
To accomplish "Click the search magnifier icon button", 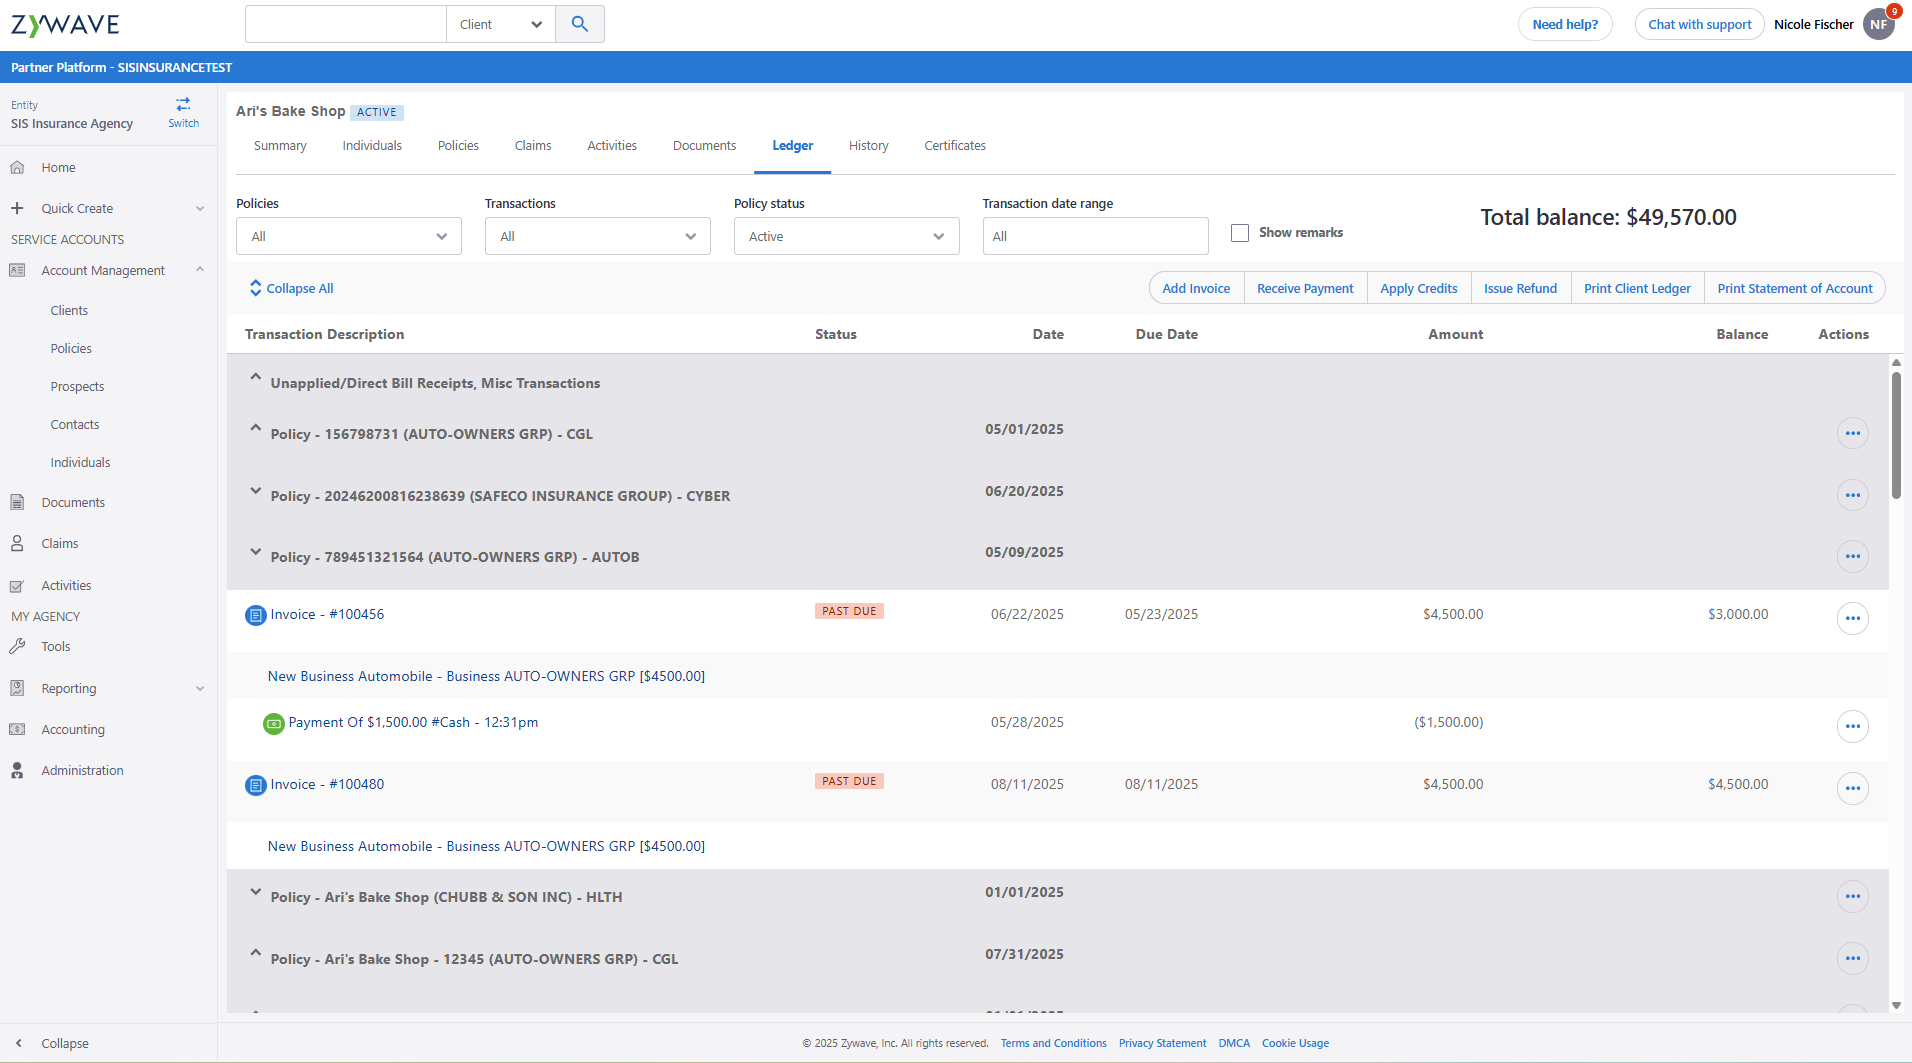I will 579,24.
